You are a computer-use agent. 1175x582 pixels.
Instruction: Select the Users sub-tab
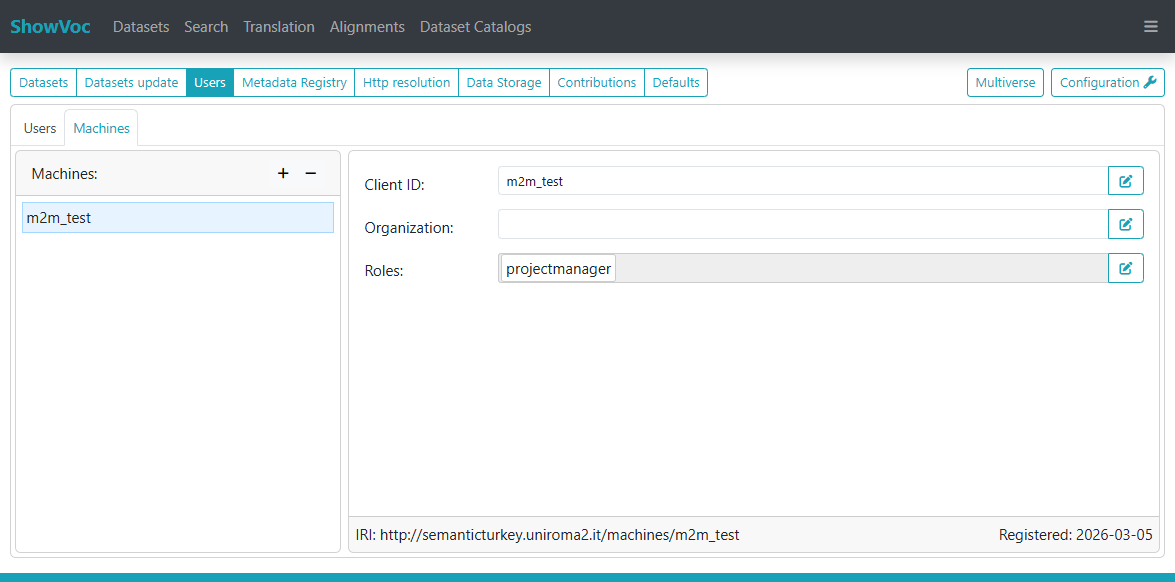click(40, 128)
